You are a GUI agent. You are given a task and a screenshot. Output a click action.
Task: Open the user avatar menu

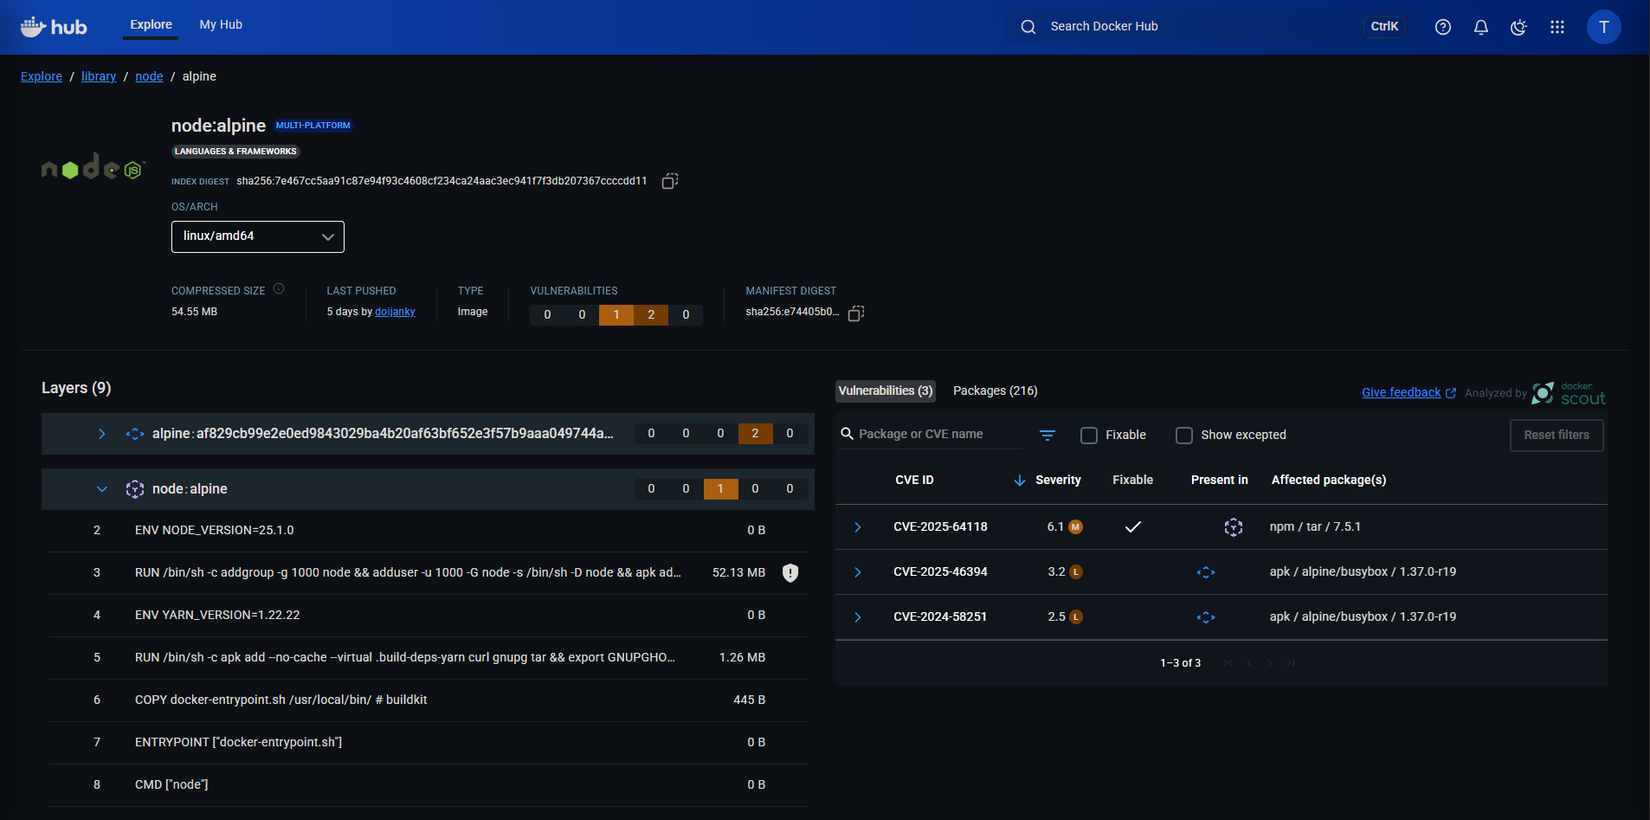(1604, 27)
